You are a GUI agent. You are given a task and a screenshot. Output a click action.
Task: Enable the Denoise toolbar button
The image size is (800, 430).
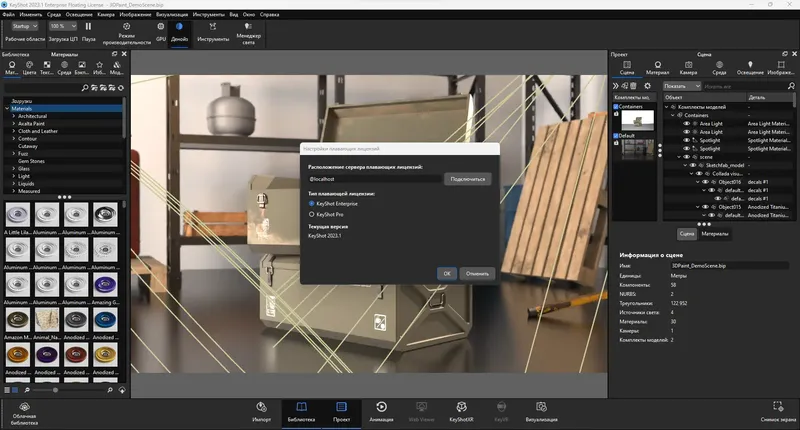[180, 27]
